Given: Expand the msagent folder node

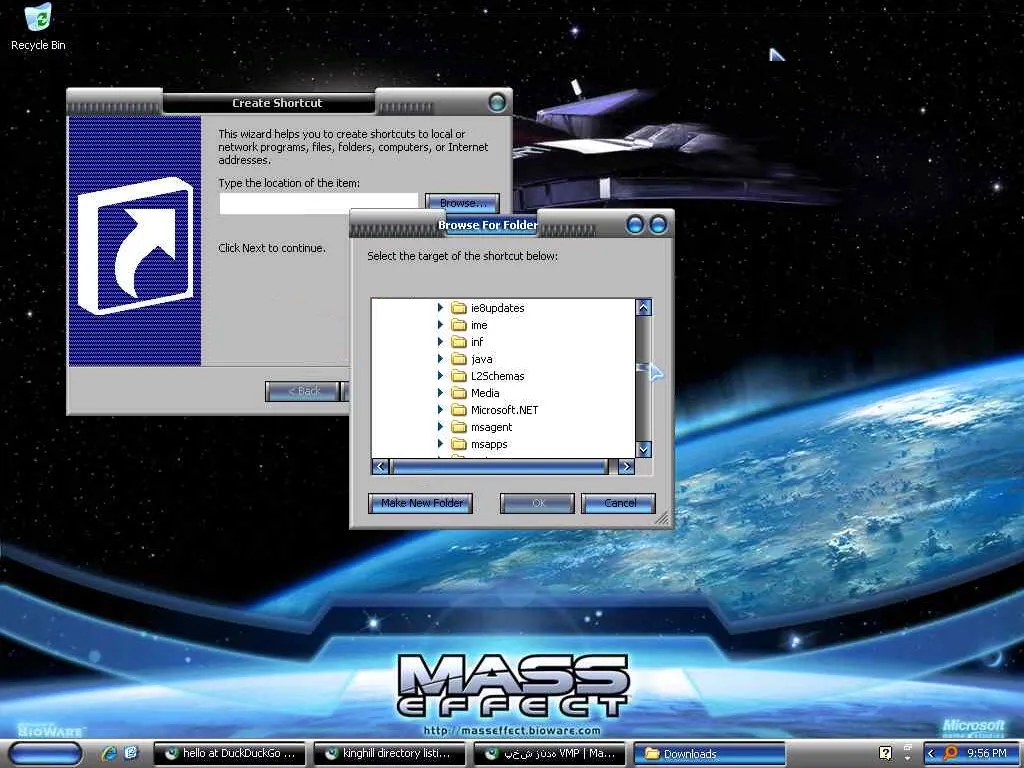Looking at the screenshot, I should click(440, 426).
